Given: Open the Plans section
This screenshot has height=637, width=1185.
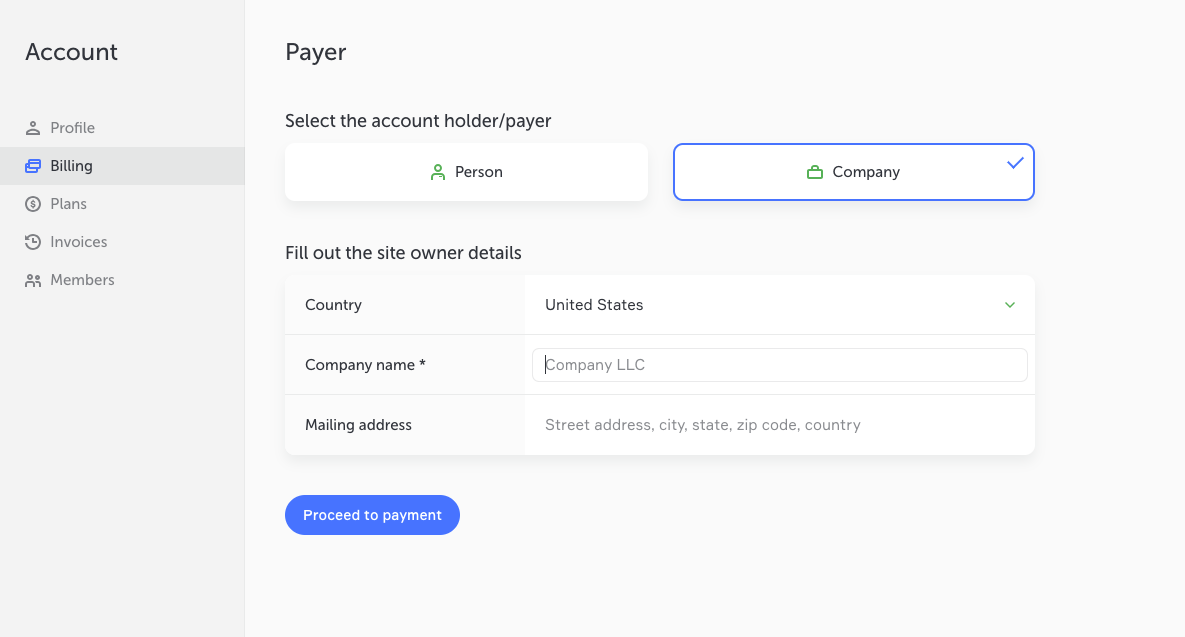Looking at the screenshot, I should (69, 204).
